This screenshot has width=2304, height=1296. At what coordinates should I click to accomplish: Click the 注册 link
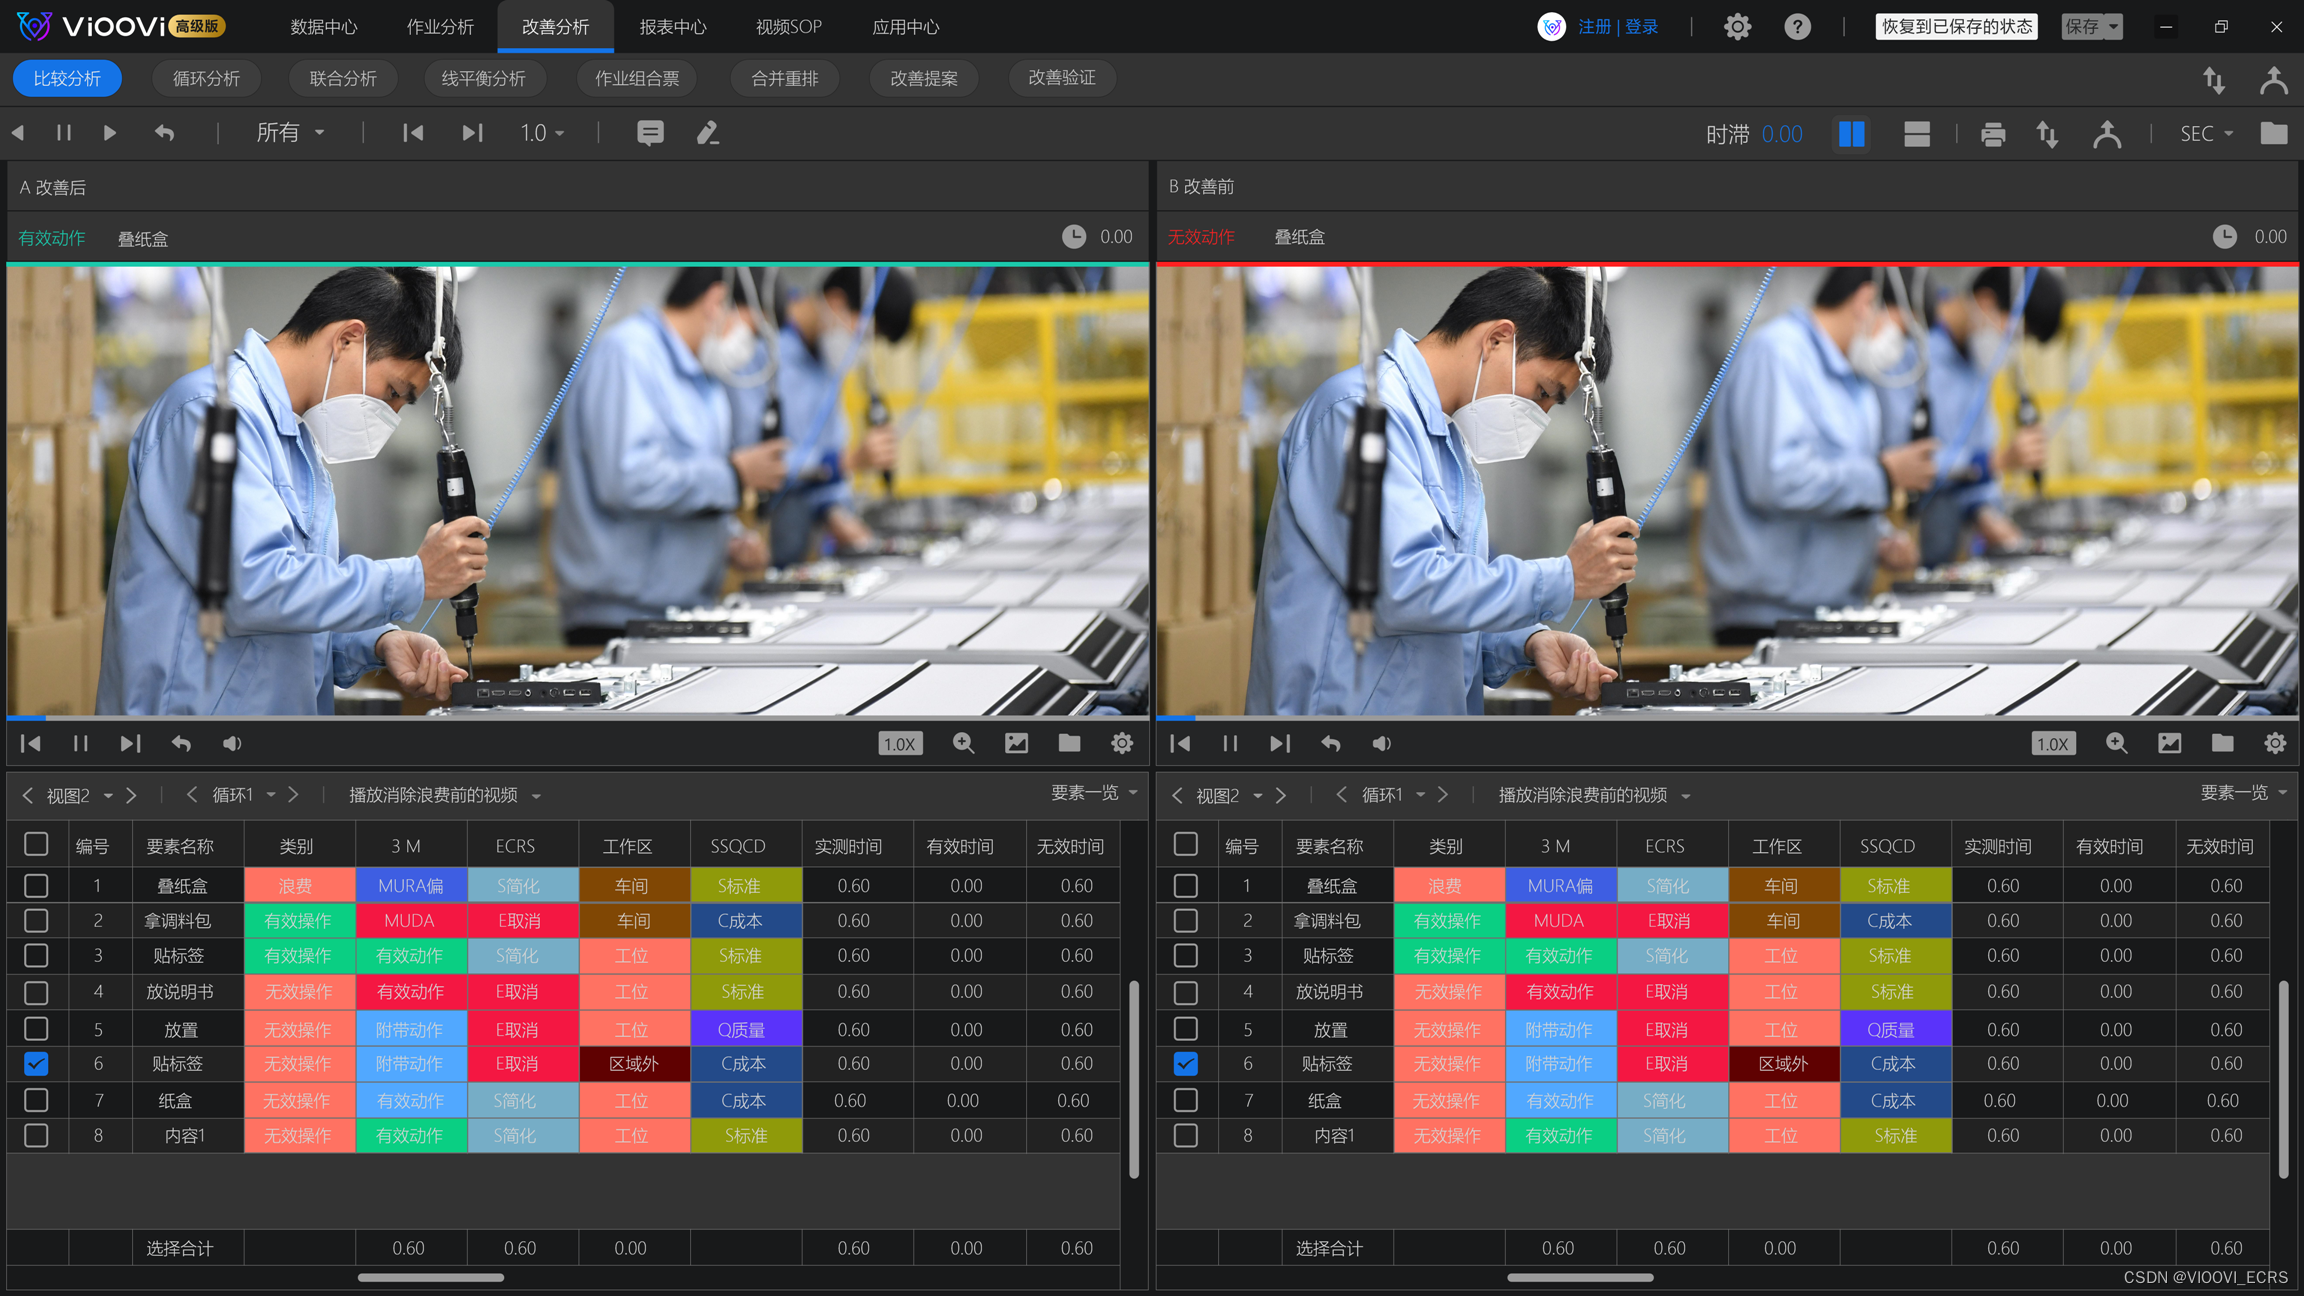pos(1594,27)
